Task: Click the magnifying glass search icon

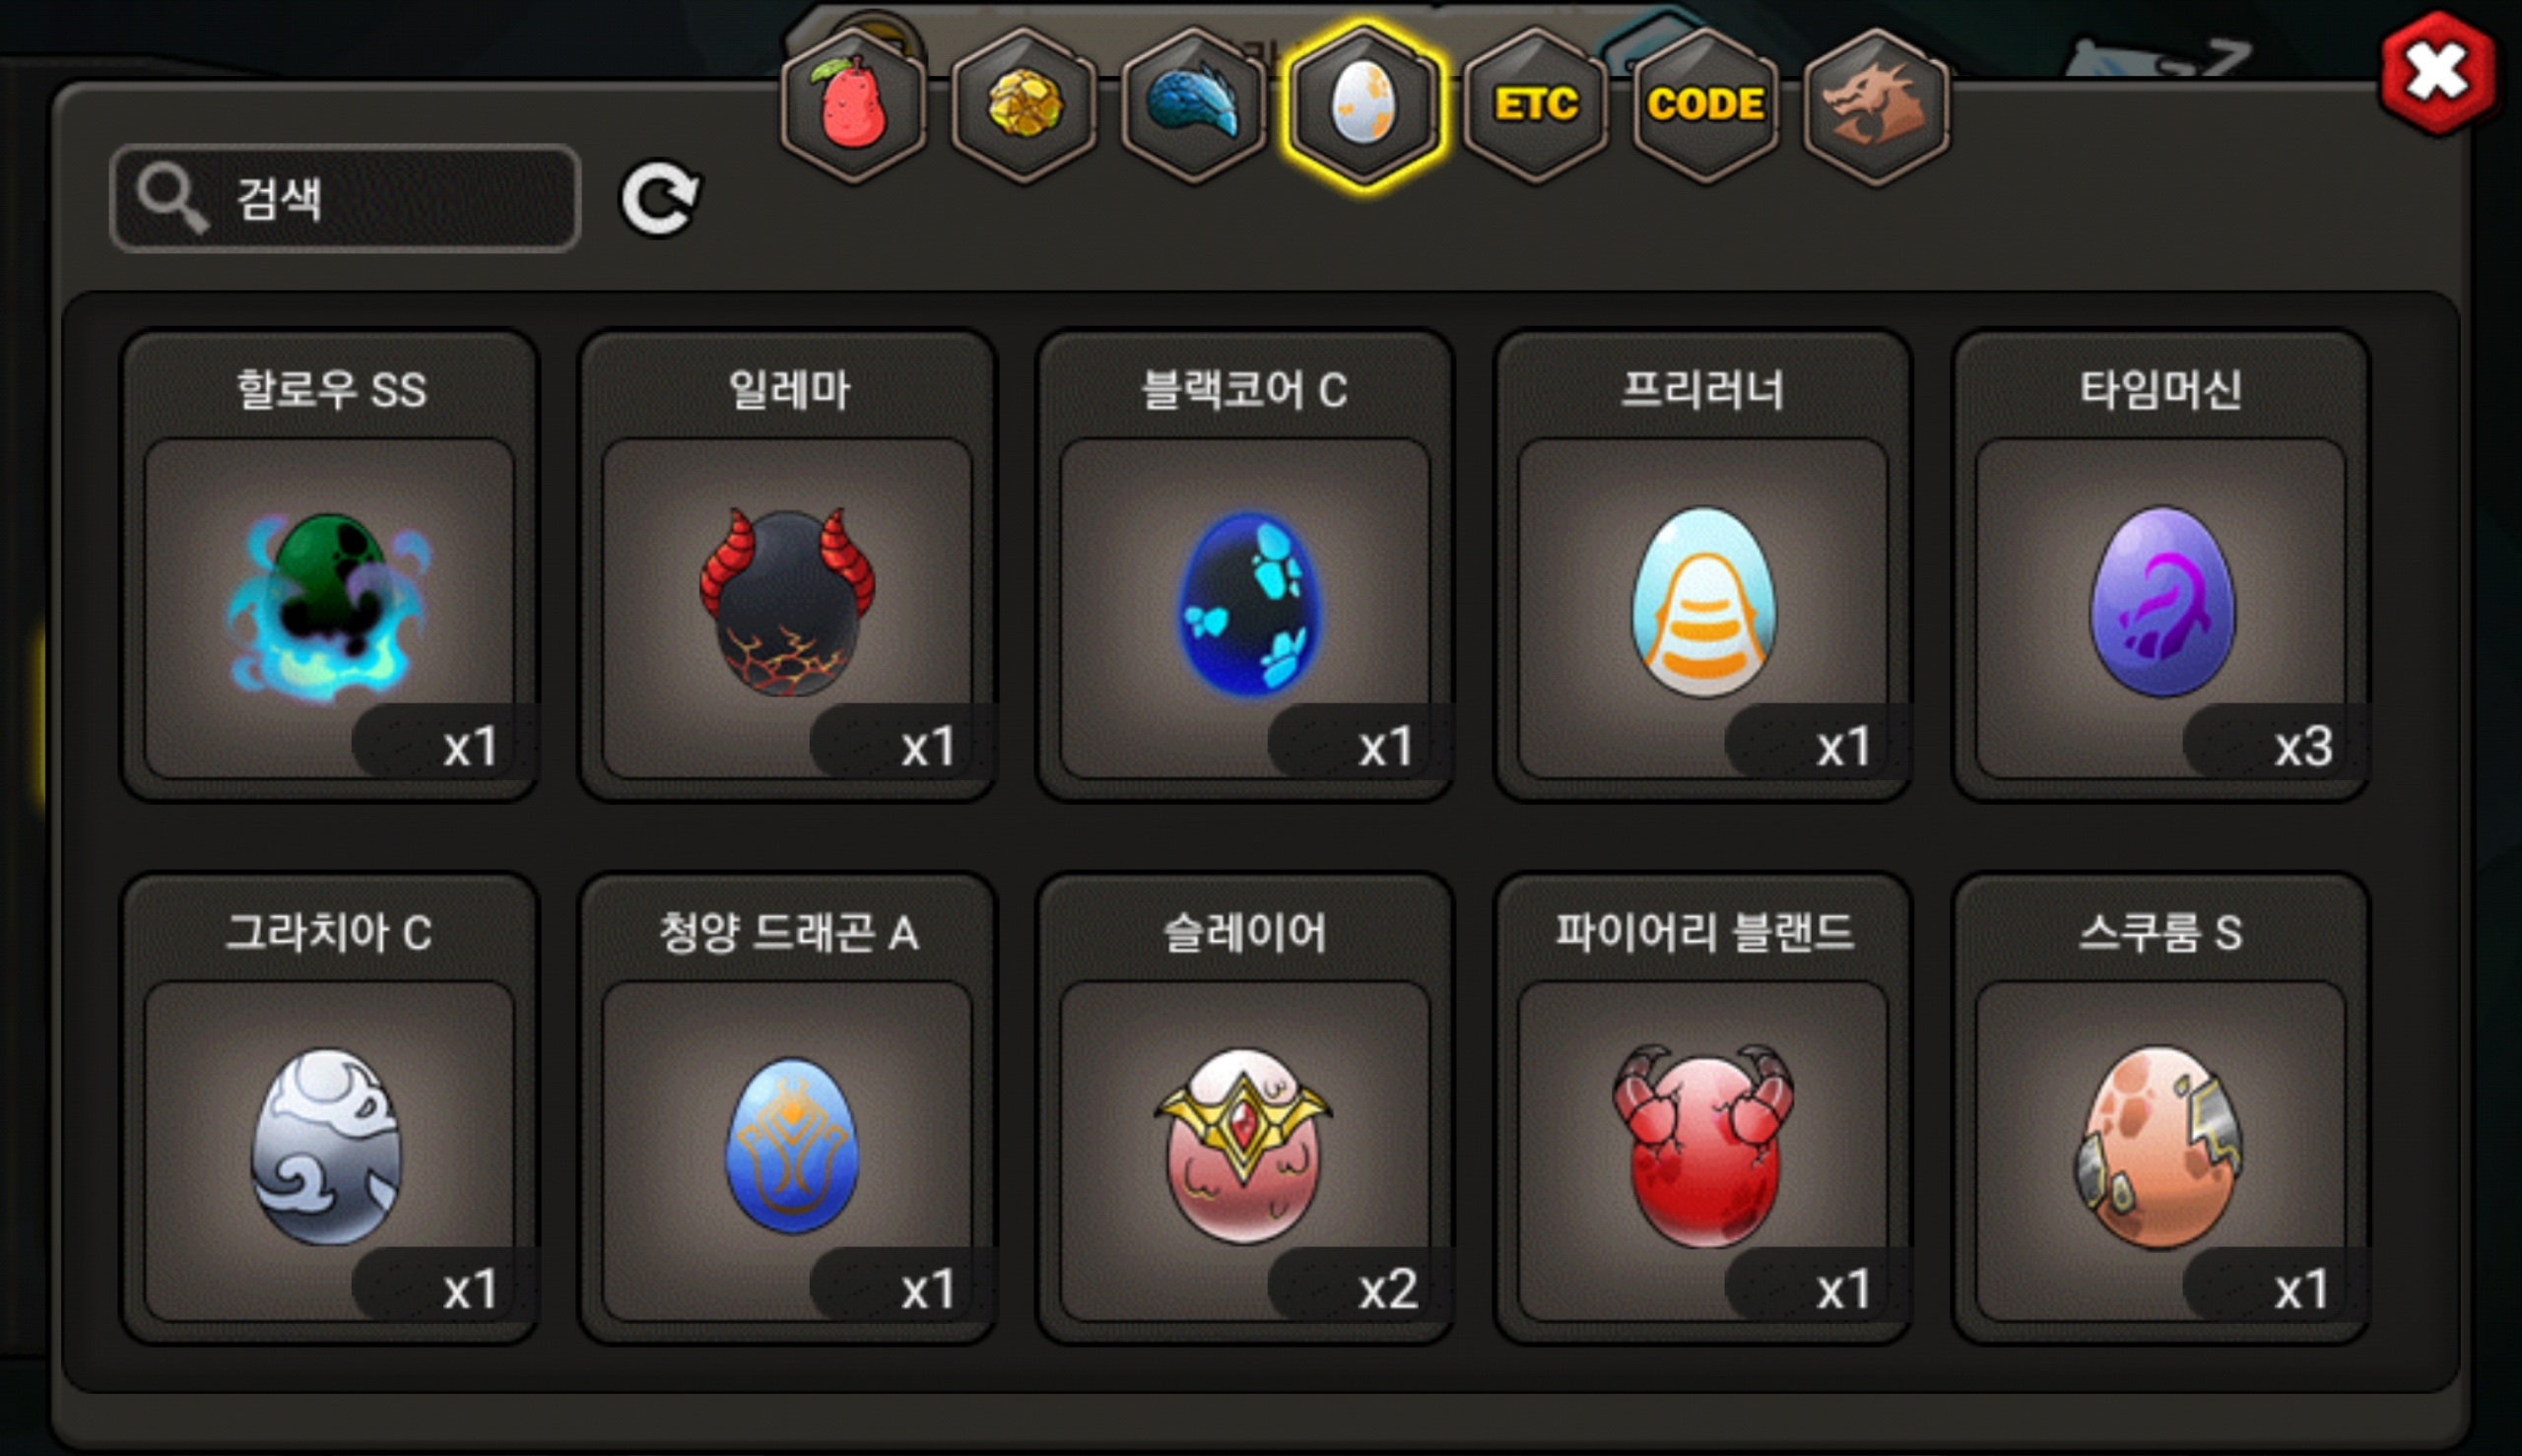Action: (x=172, y=198)
